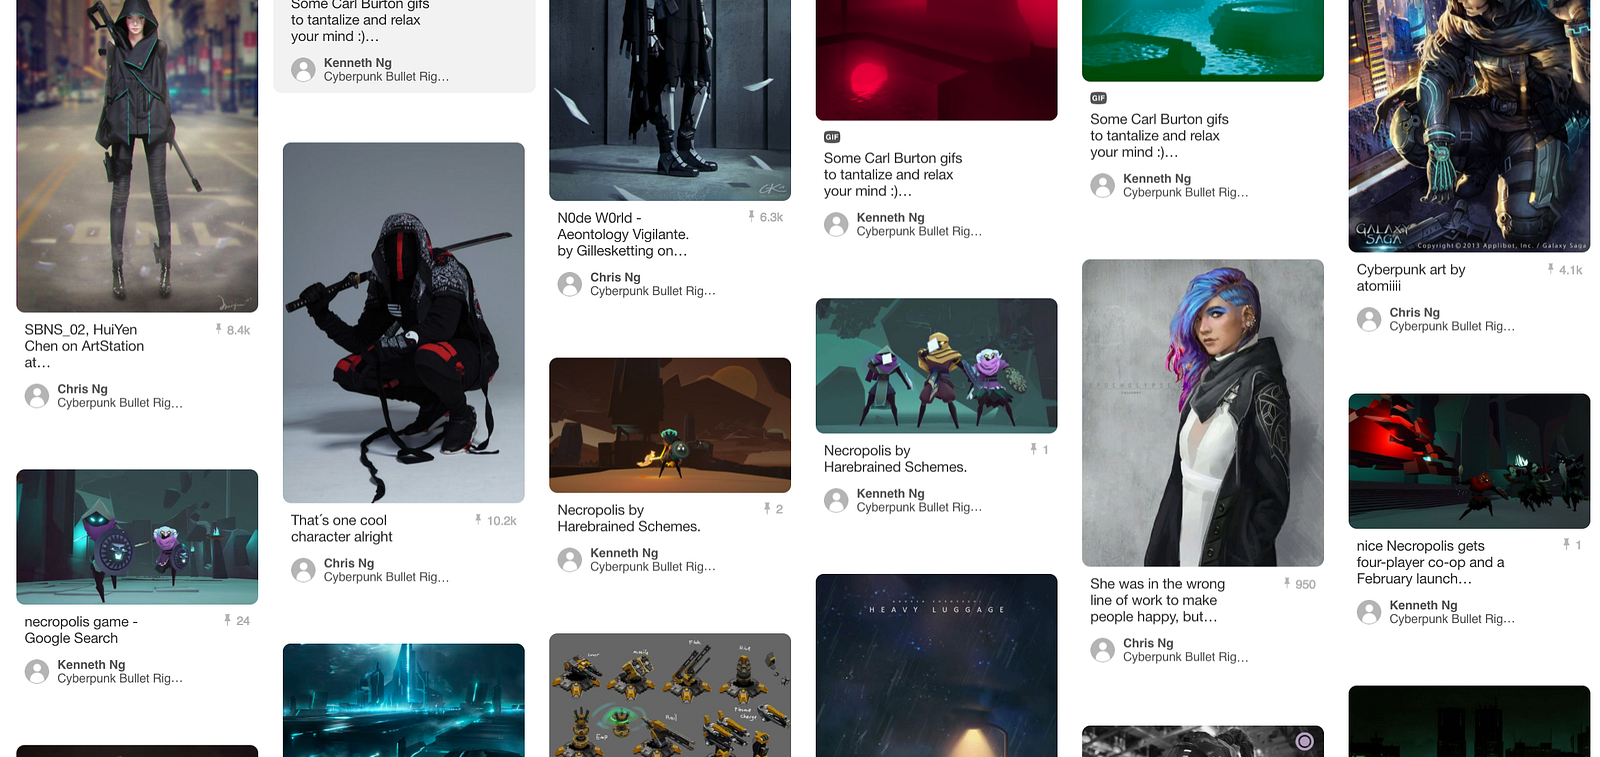The height and width of the screenshot is (757, 1600).
Task: Open the blue-haired woman portrait pin
Action: (x=1203, y=413)
